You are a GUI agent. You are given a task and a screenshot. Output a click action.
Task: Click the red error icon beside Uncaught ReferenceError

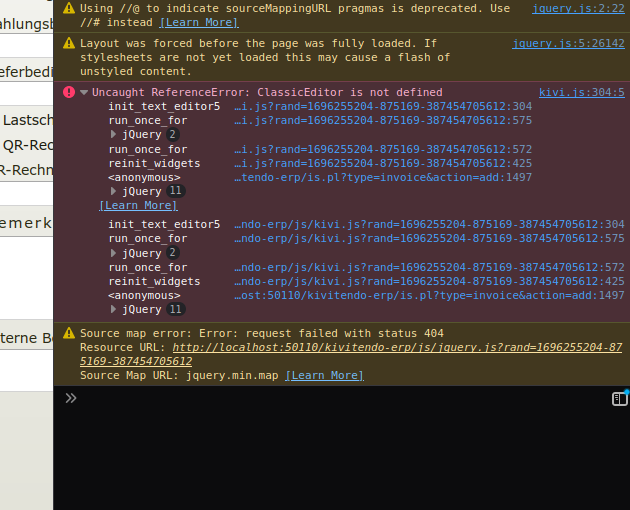[68, 92]
